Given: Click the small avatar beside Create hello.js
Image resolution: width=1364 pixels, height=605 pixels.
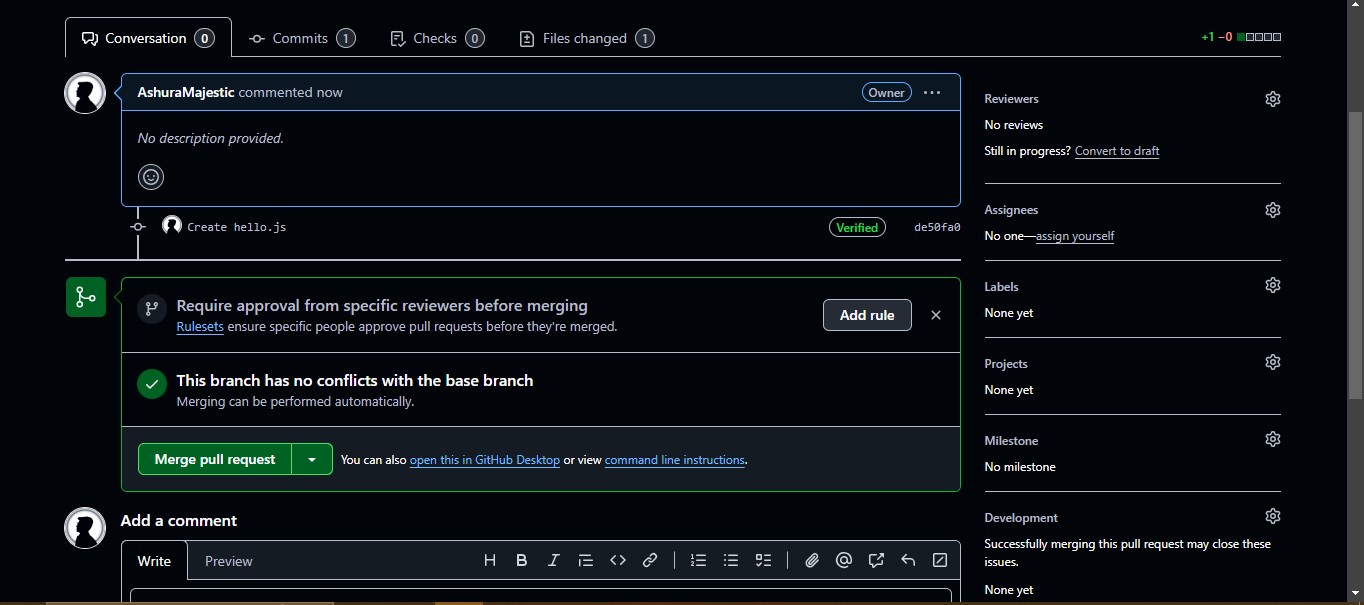Looking at the screenshot, I should (172, 225).
